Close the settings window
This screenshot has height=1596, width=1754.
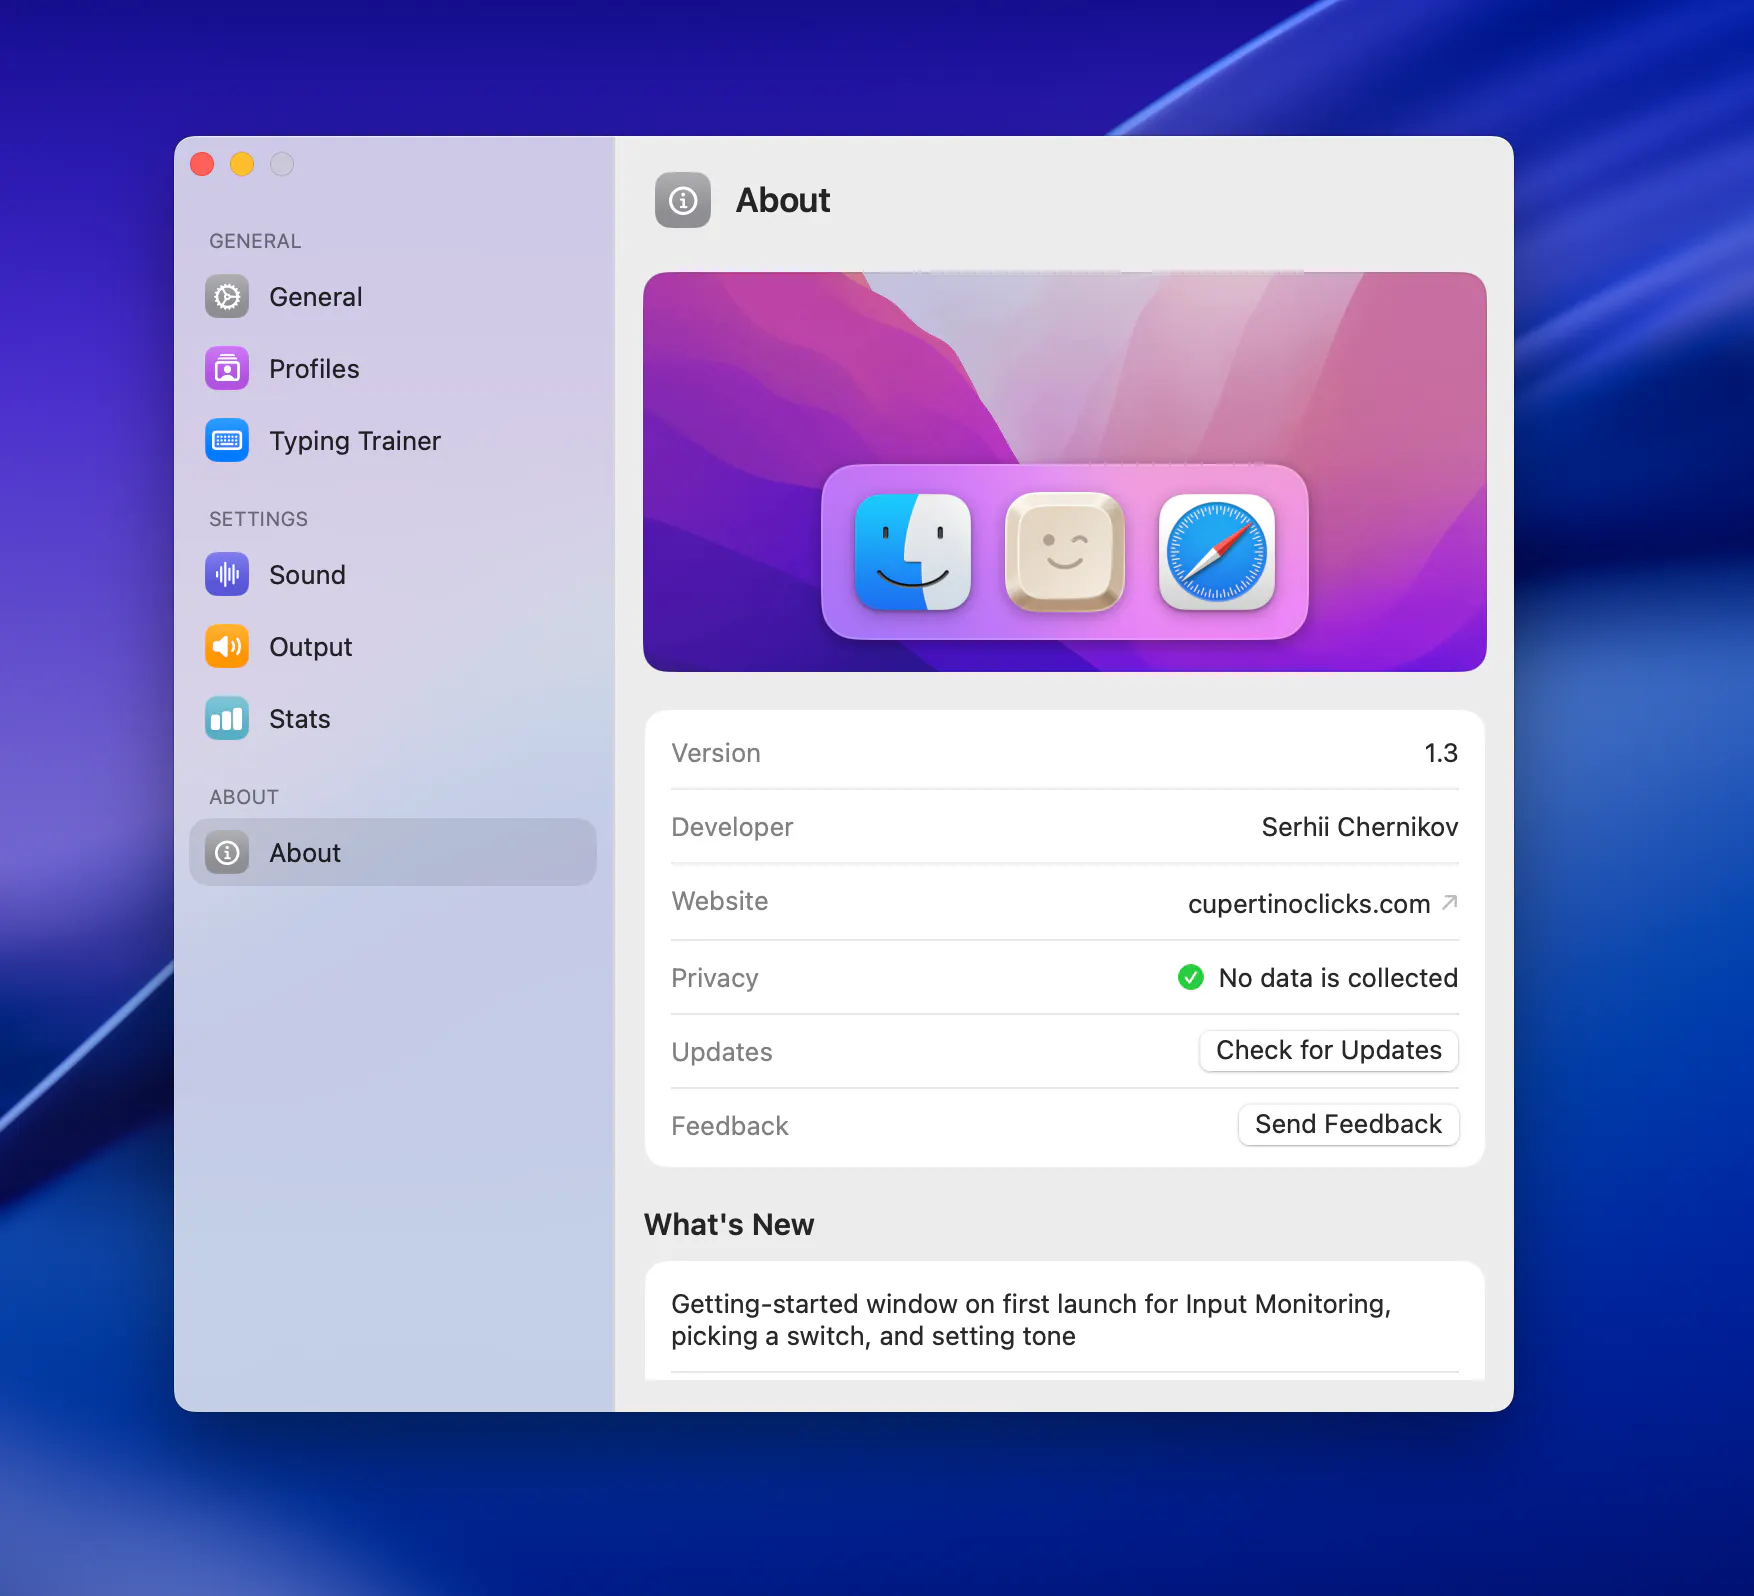point(202,164)
